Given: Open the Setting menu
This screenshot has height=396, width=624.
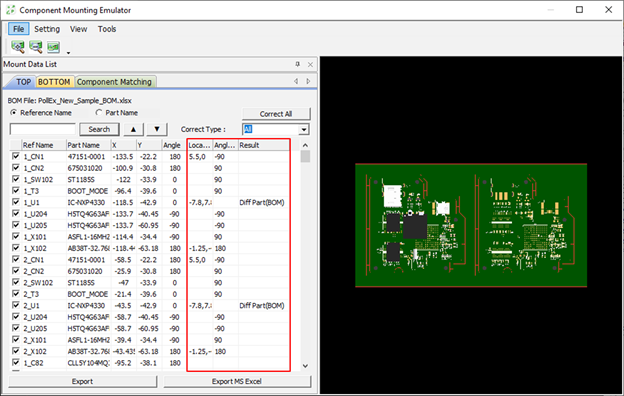Looking at the screenshot, I should (47, 29).
